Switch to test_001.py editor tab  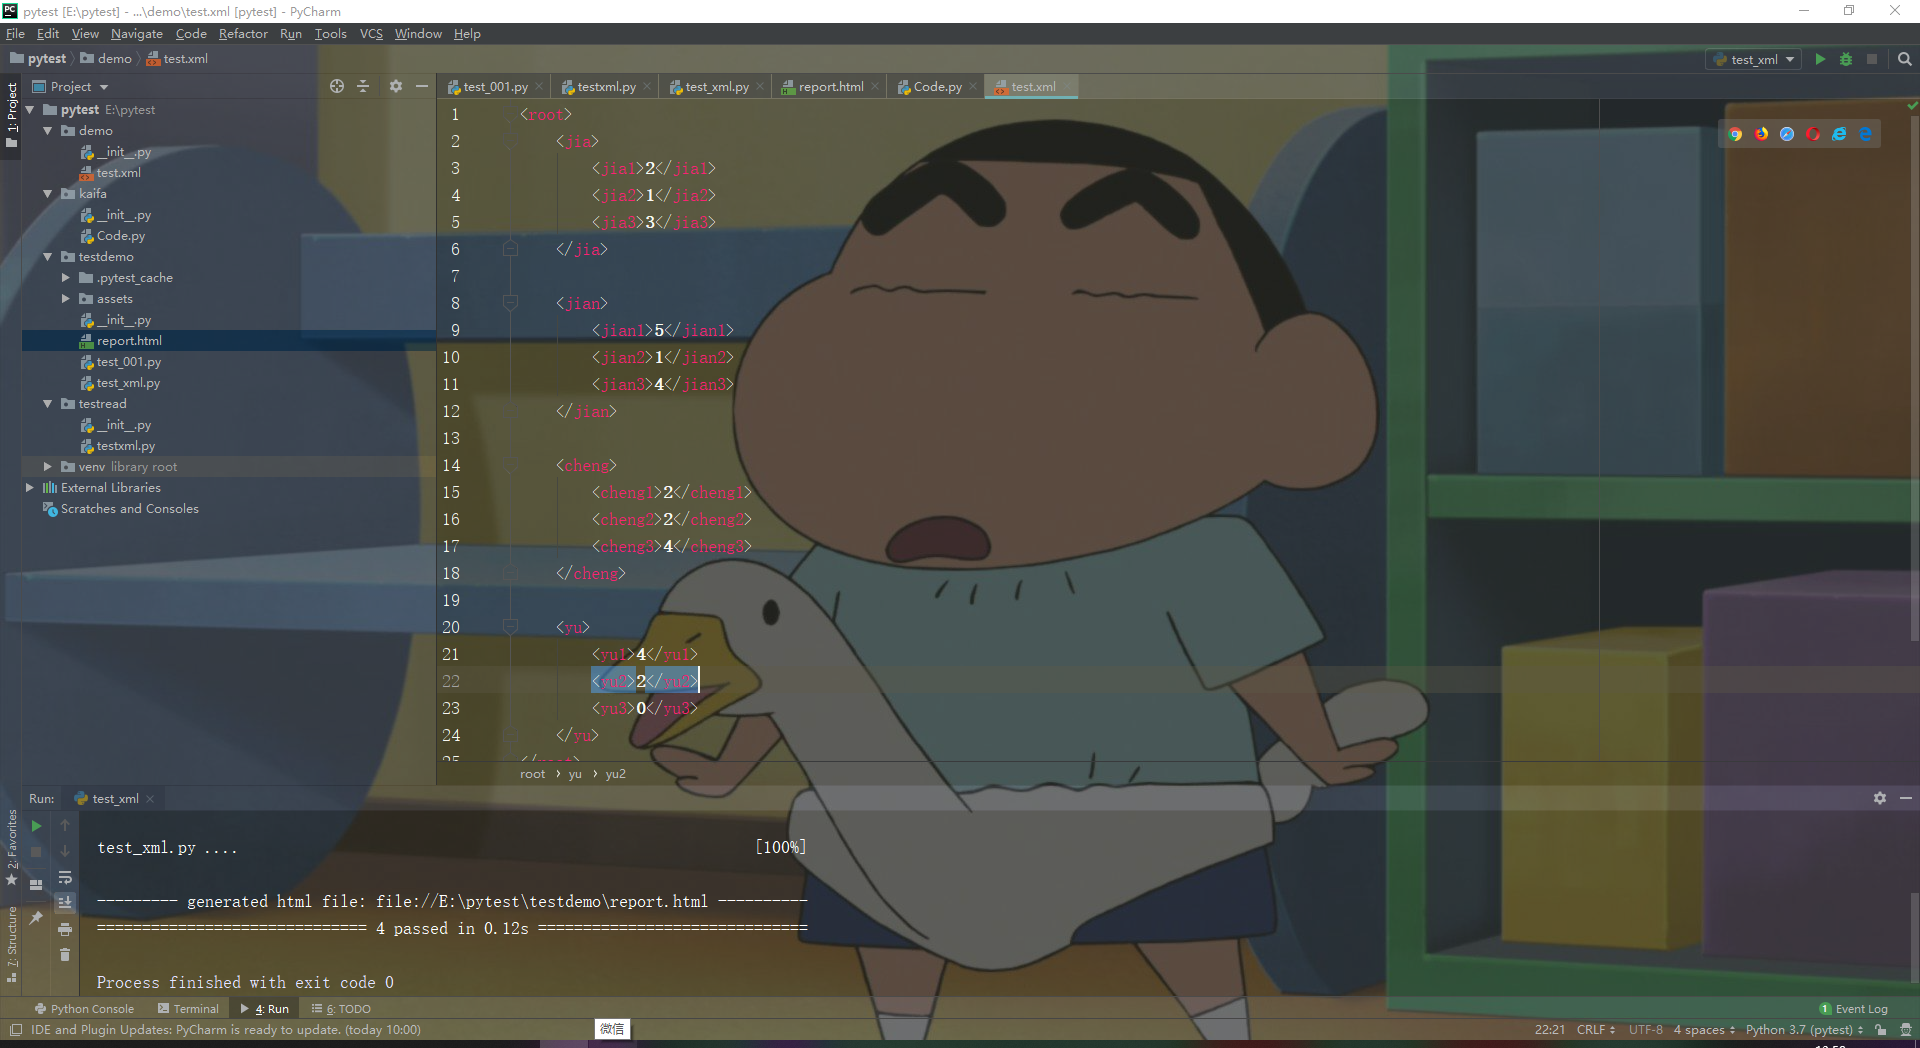(496, 87)
